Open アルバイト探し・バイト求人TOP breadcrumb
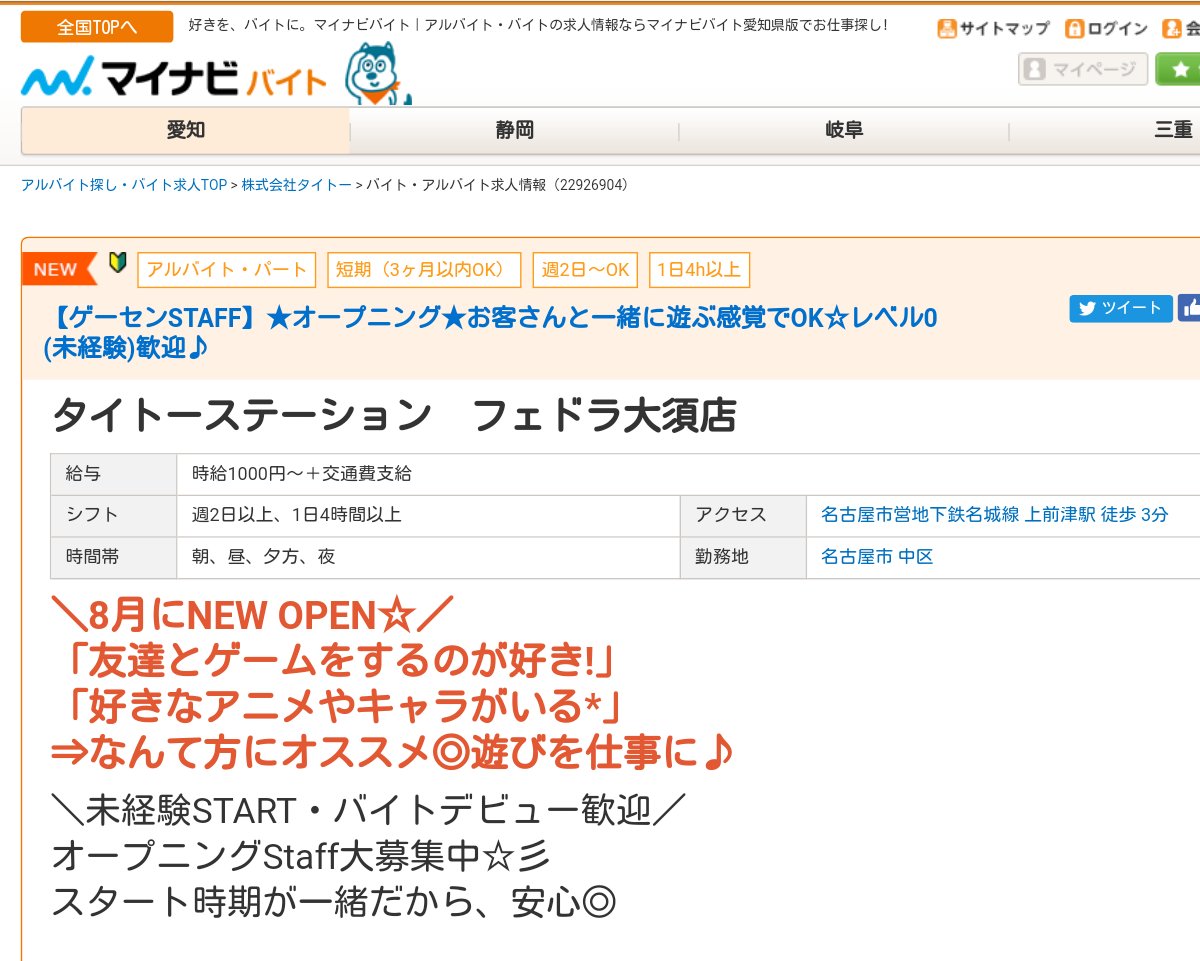1200x961 pixels. click(124, 185)
